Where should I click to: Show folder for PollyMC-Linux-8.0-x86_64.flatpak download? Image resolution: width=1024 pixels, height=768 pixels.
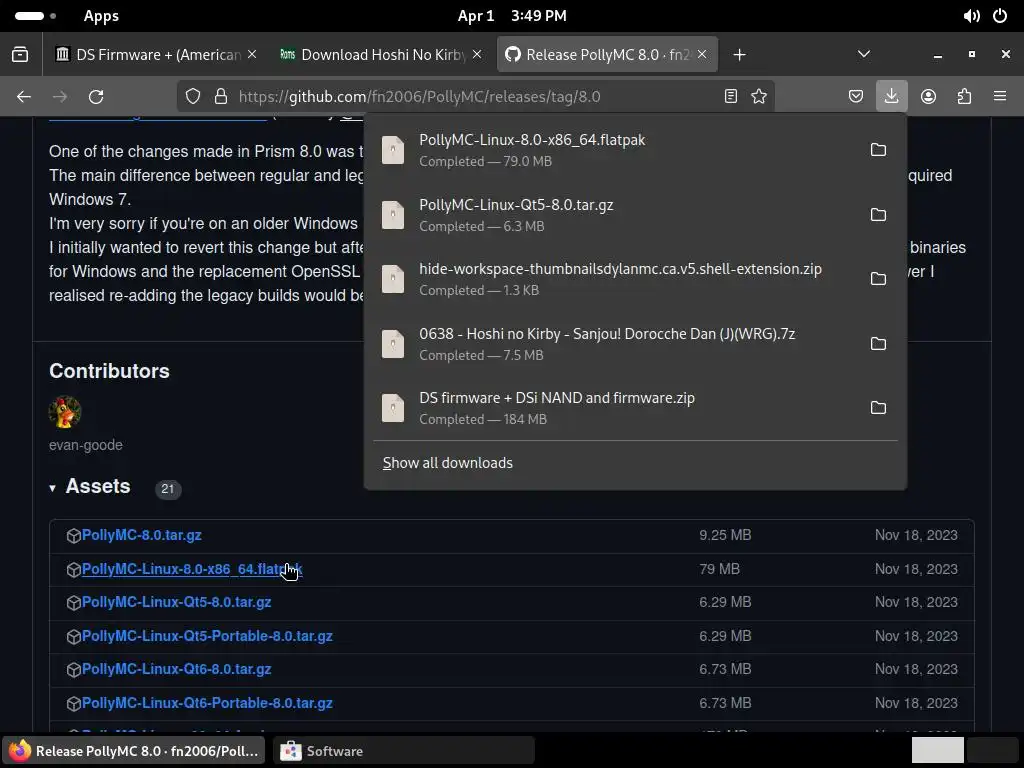click(878, 150)
